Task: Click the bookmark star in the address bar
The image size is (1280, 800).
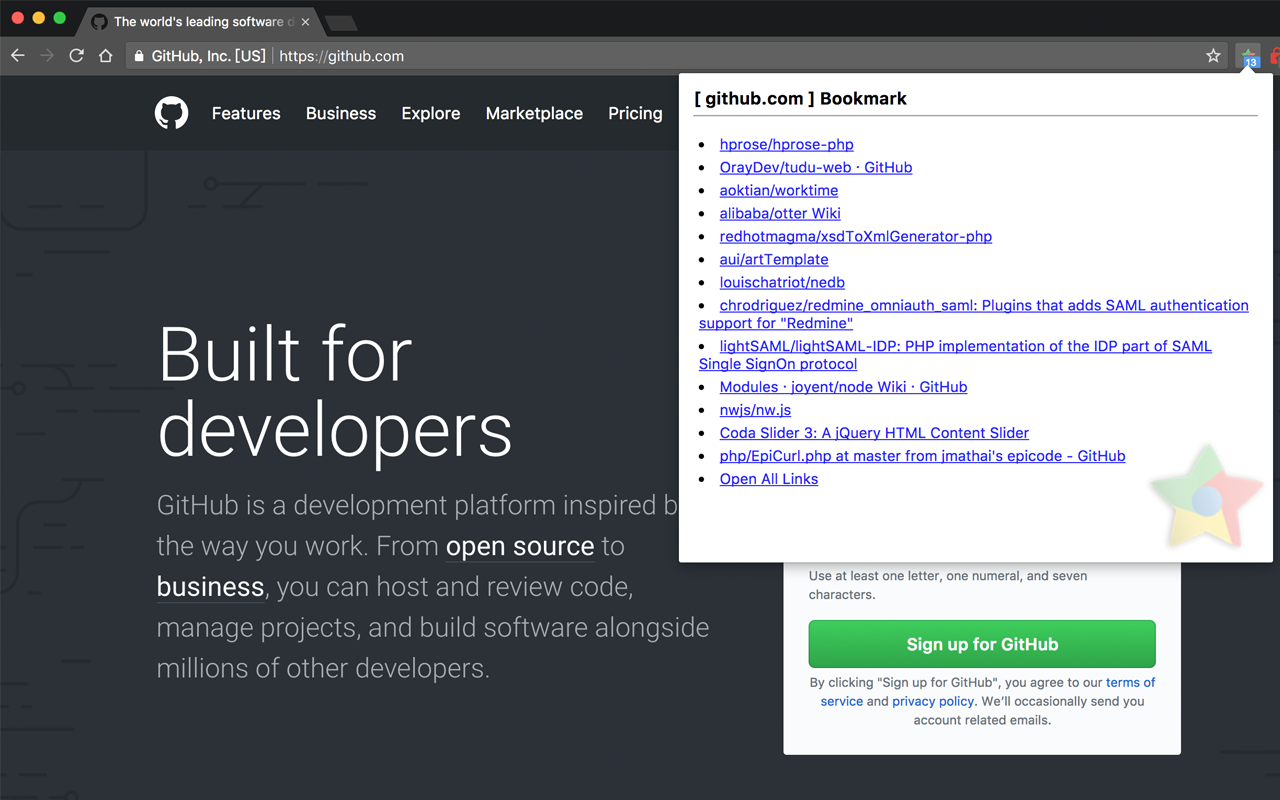Action: click(1212, 56)
